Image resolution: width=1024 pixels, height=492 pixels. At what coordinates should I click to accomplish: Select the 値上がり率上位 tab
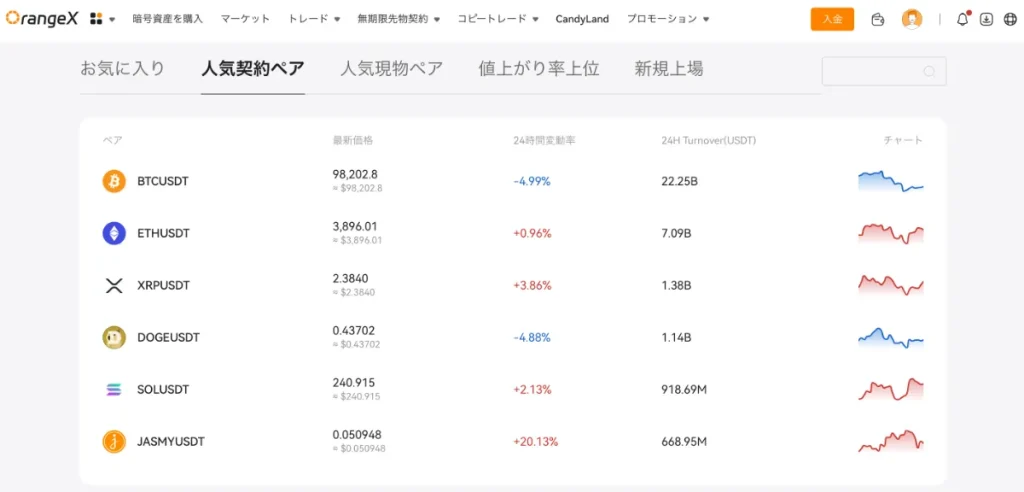click(538, 69)
